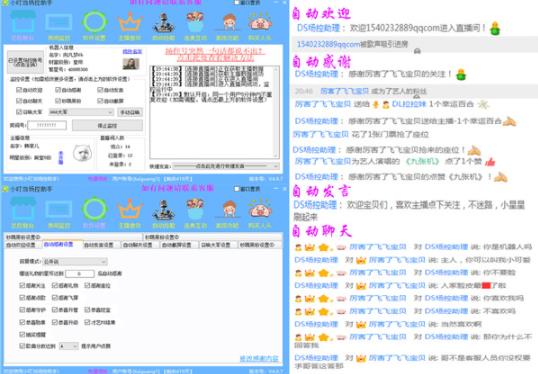Open the flower-bucket icon in top window toolbar
This screenshot has height=374, width=538.
(x=195, y=22)
